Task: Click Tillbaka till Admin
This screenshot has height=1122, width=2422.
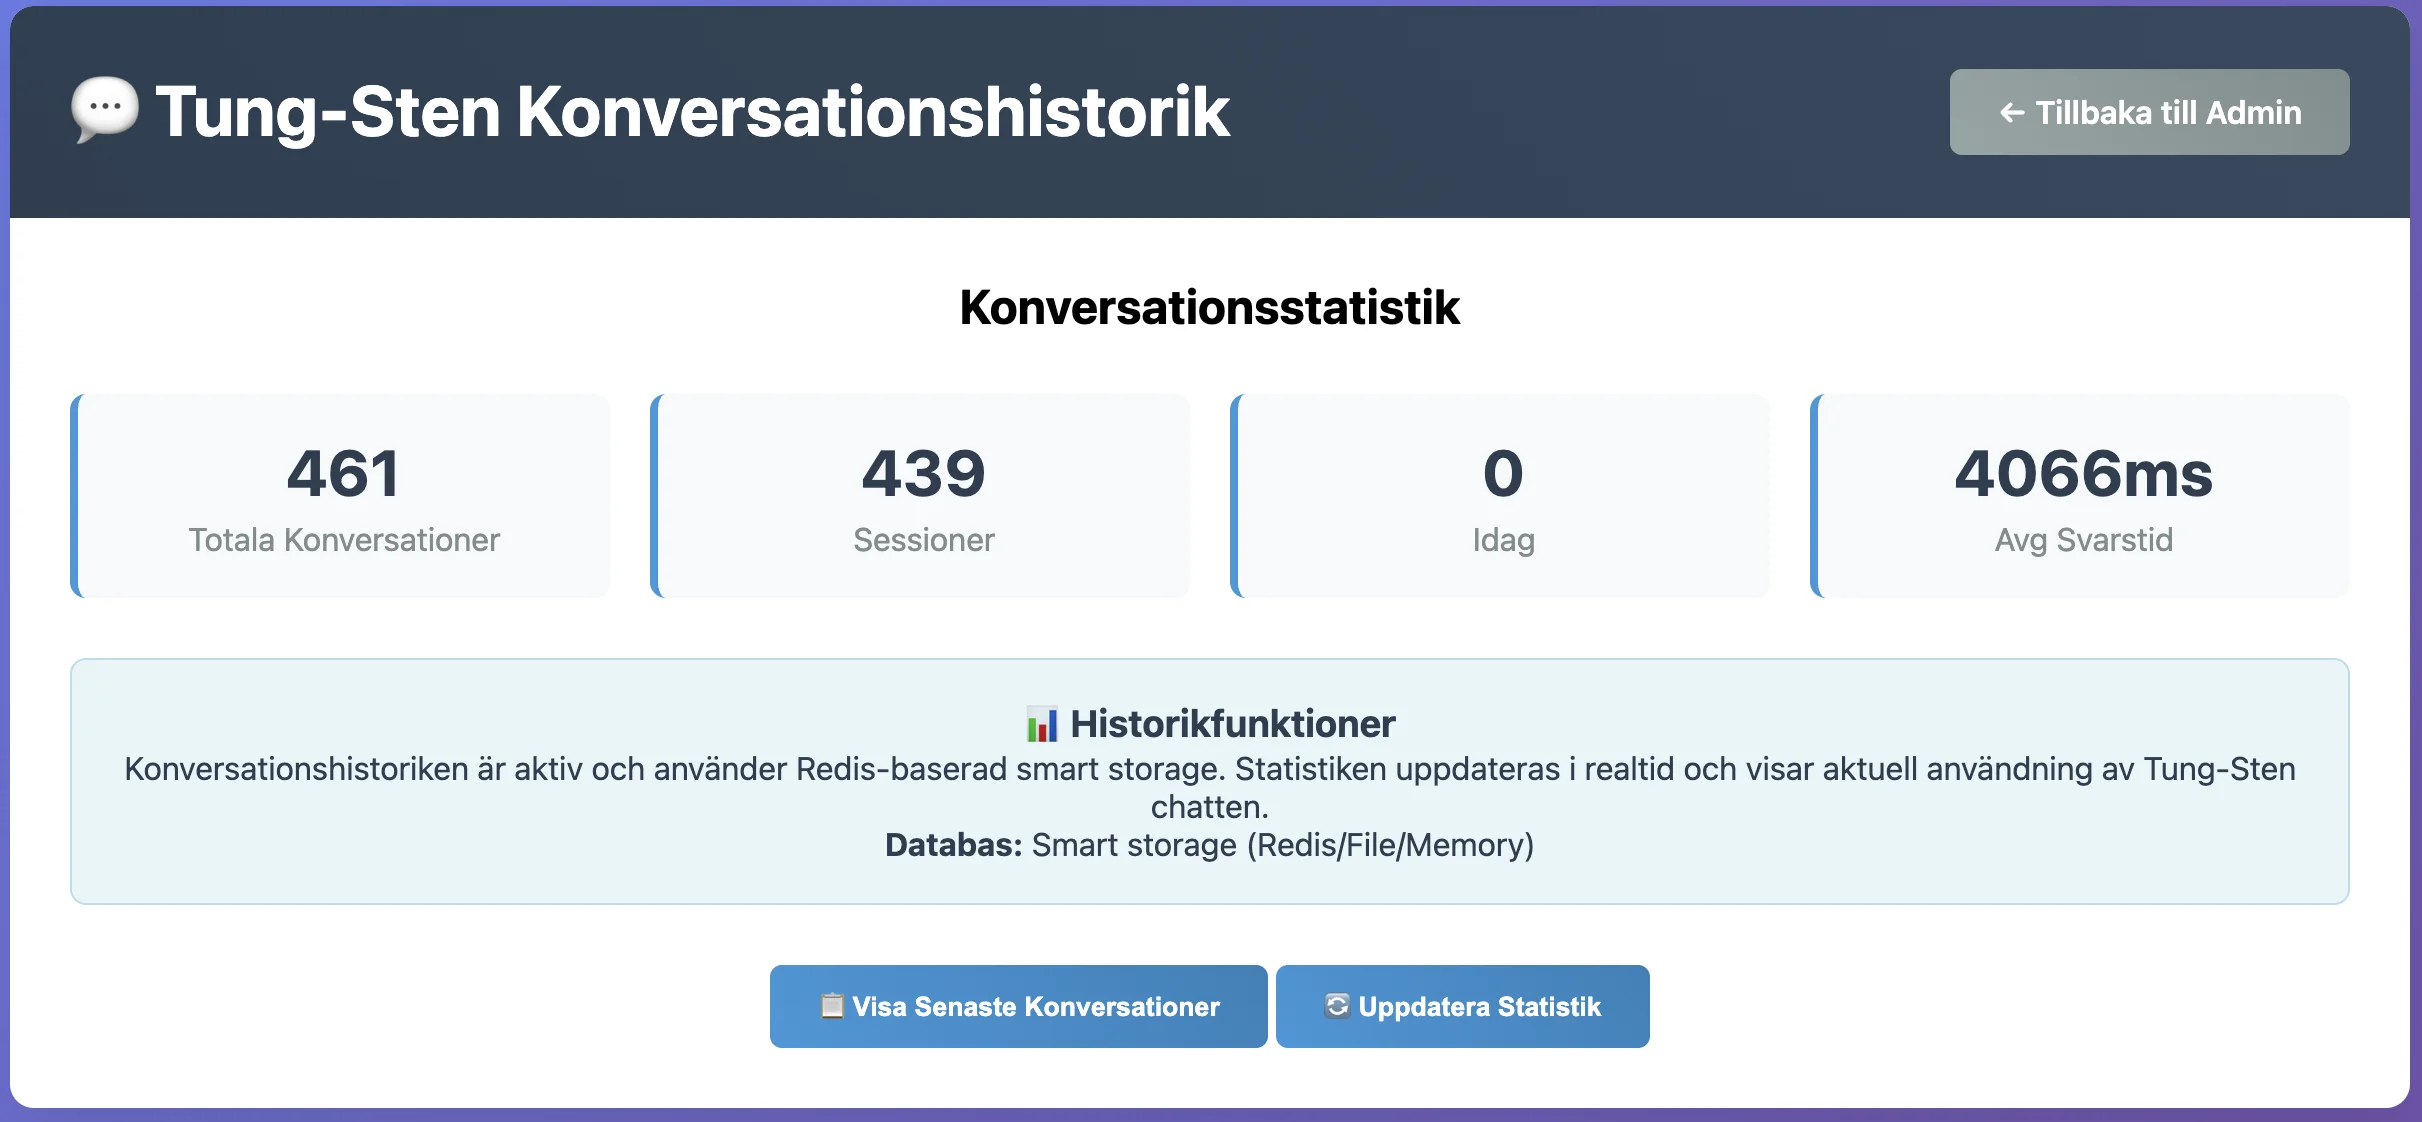Action: coord(2150,112)
